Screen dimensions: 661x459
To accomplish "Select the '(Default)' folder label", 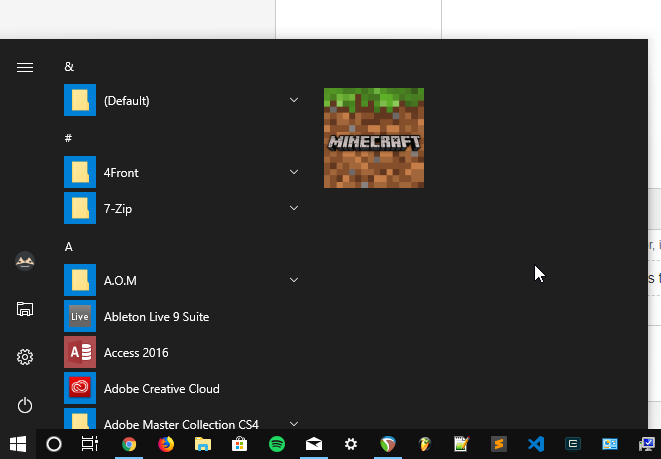I will [x=127, y=101].
